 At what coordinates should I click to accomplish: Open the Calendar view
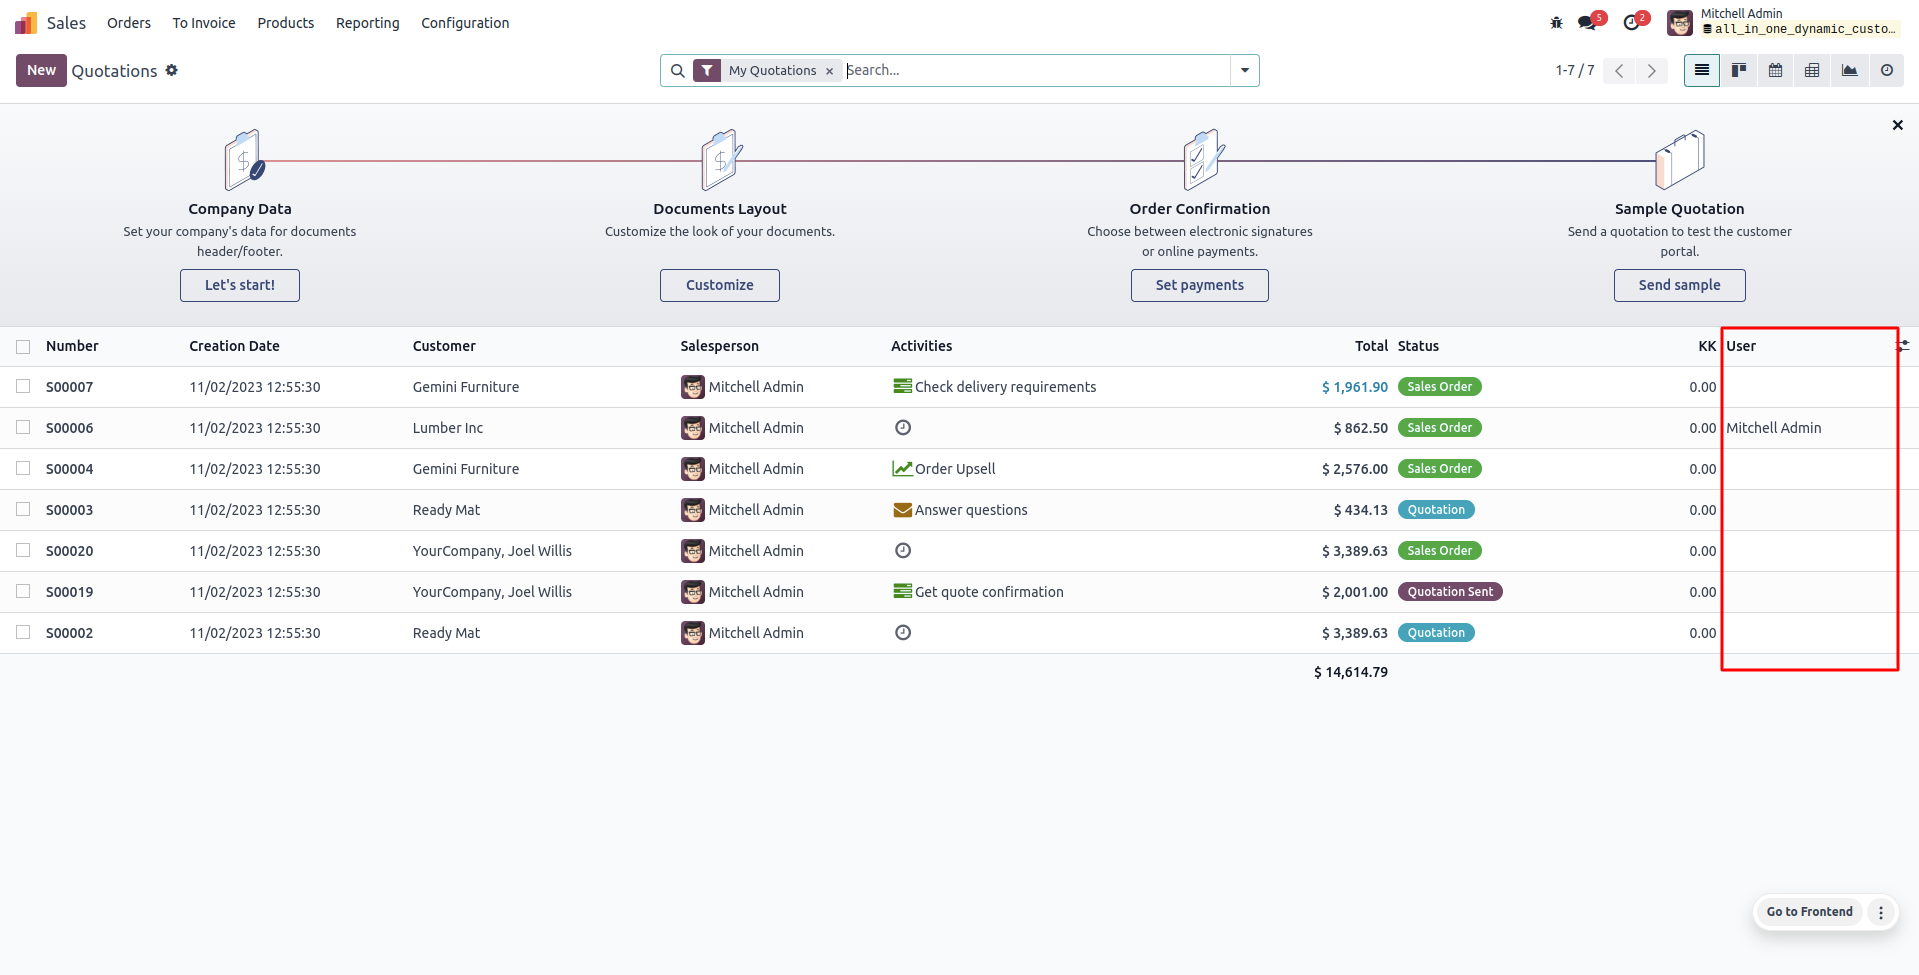1775,70
